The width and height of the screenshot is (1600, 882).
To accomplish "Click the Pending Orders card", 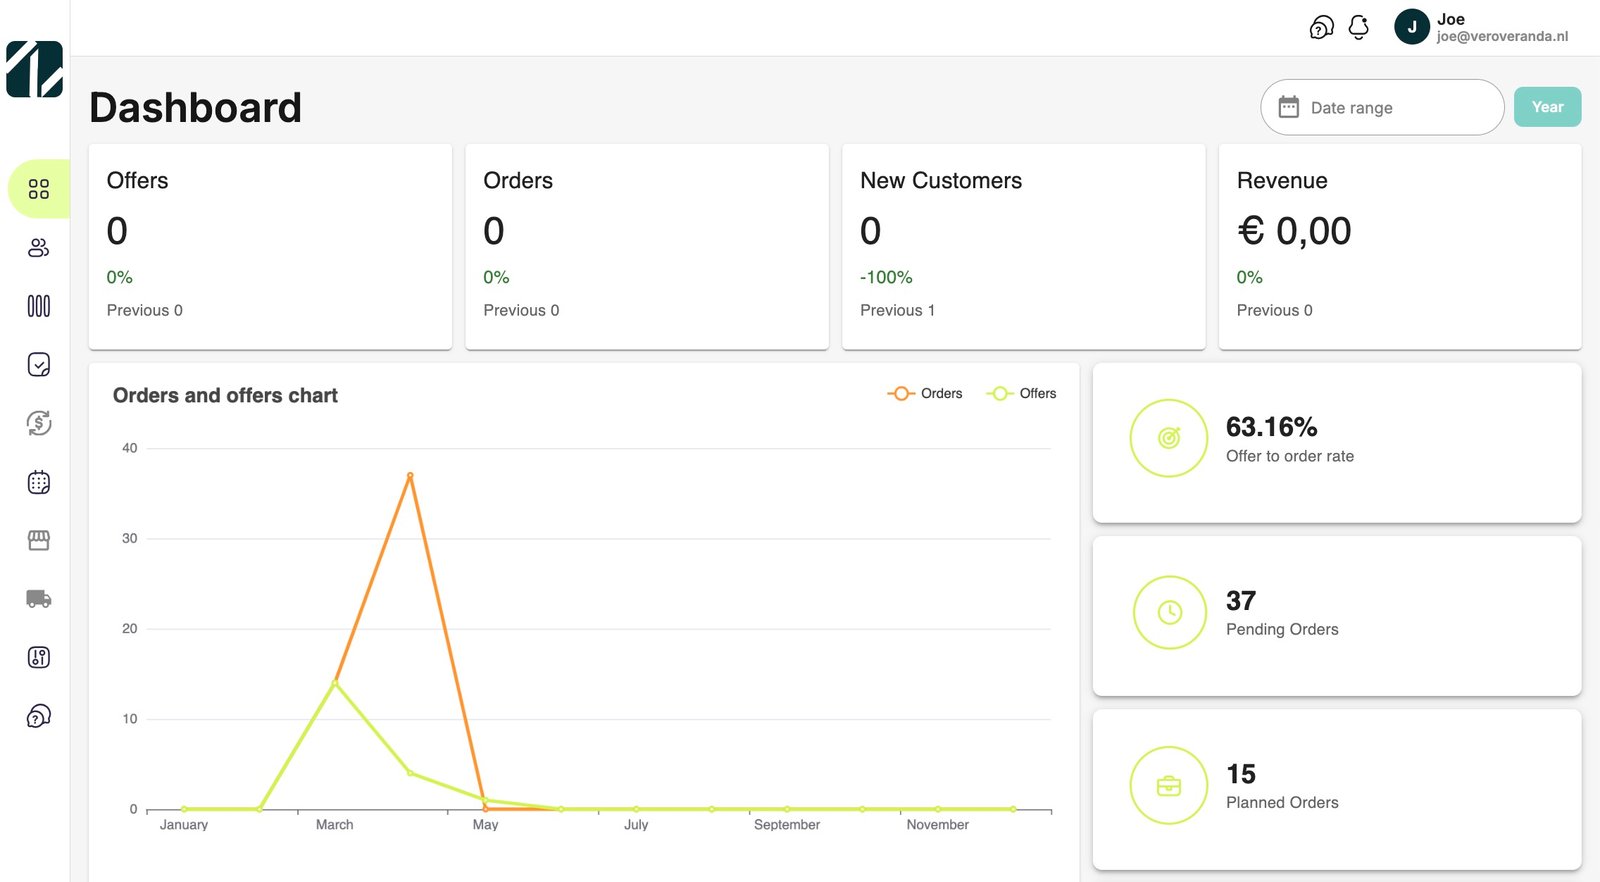I will tap(1336, 615).
